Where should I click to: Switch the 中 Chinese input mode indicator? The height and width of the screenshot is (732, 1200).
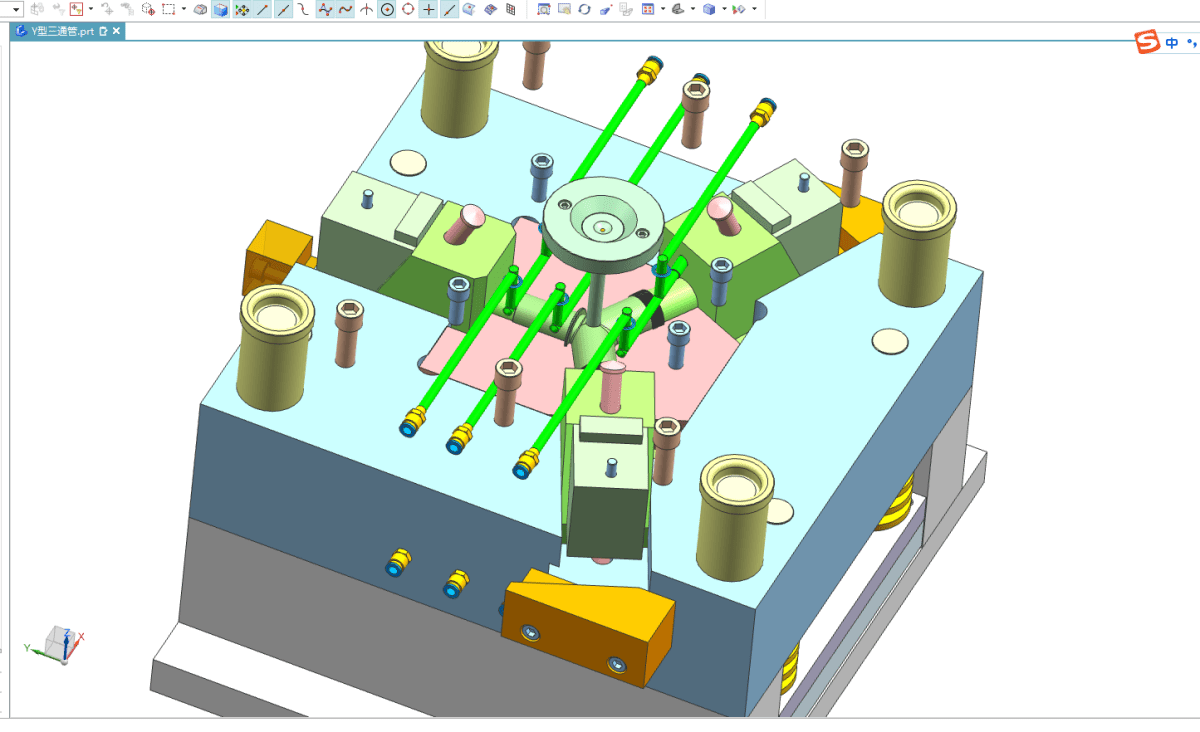click(x=1172, y=43)
